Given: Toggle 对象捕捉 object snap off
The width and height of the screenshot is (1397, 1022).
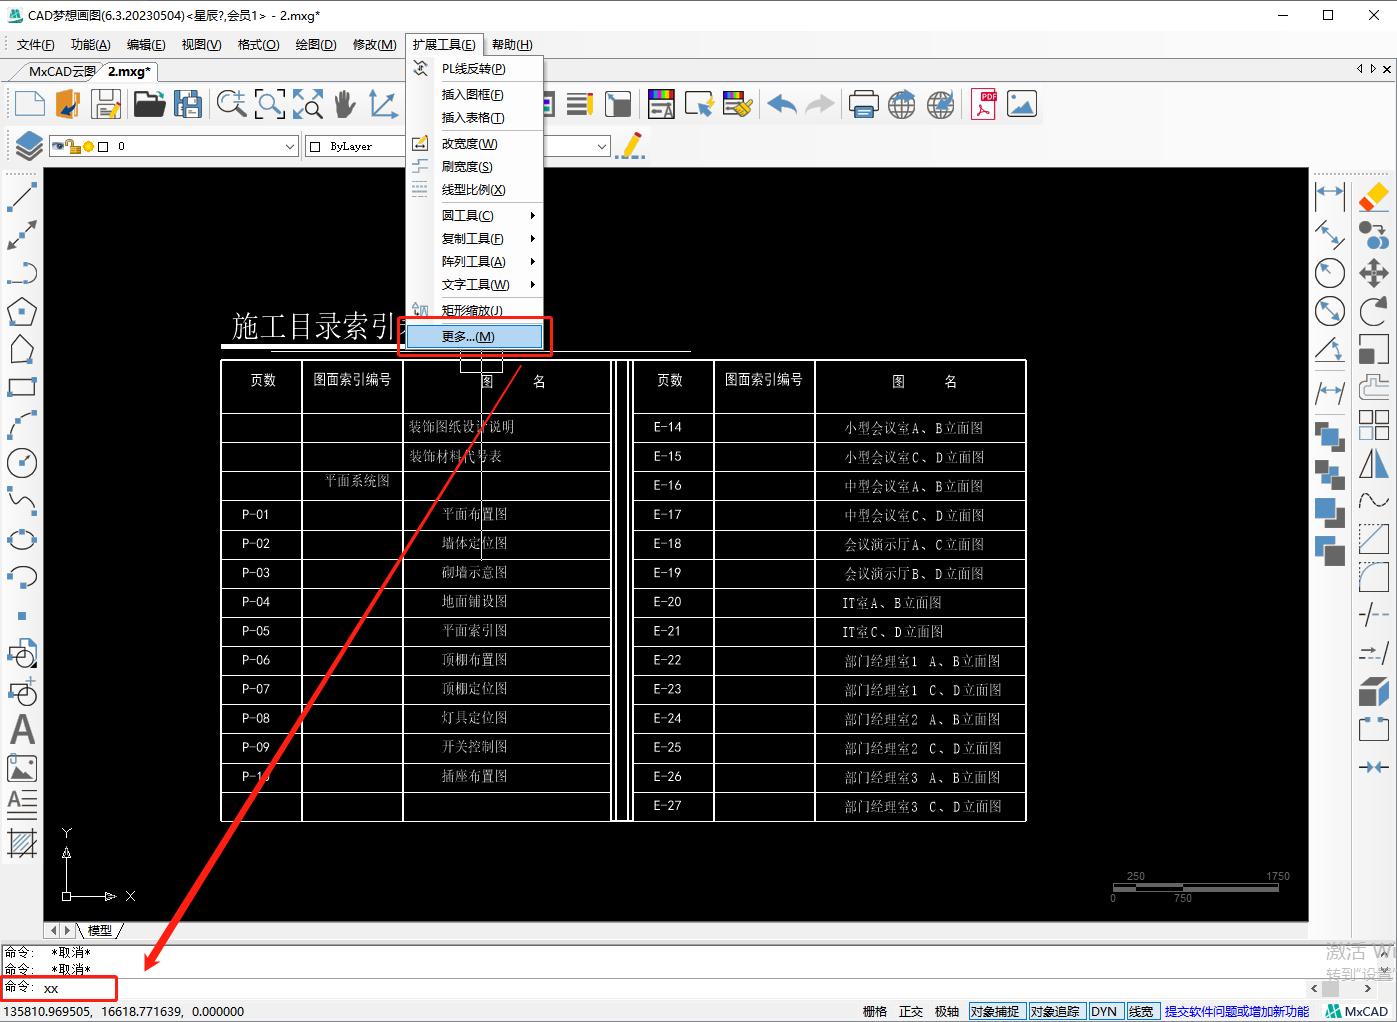Looking at the screenshot, I should (995, 1011).
